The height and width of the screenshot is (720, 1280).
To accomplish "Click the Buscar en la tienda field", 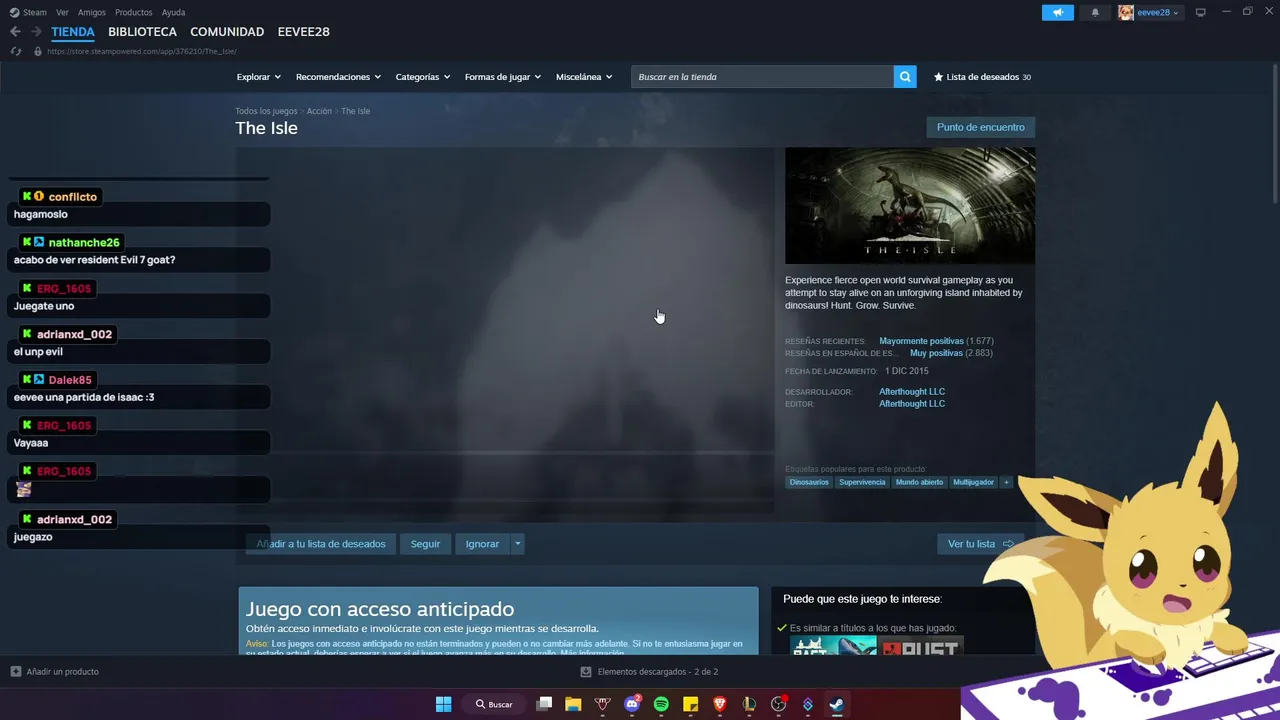I will tap(762, 77).
